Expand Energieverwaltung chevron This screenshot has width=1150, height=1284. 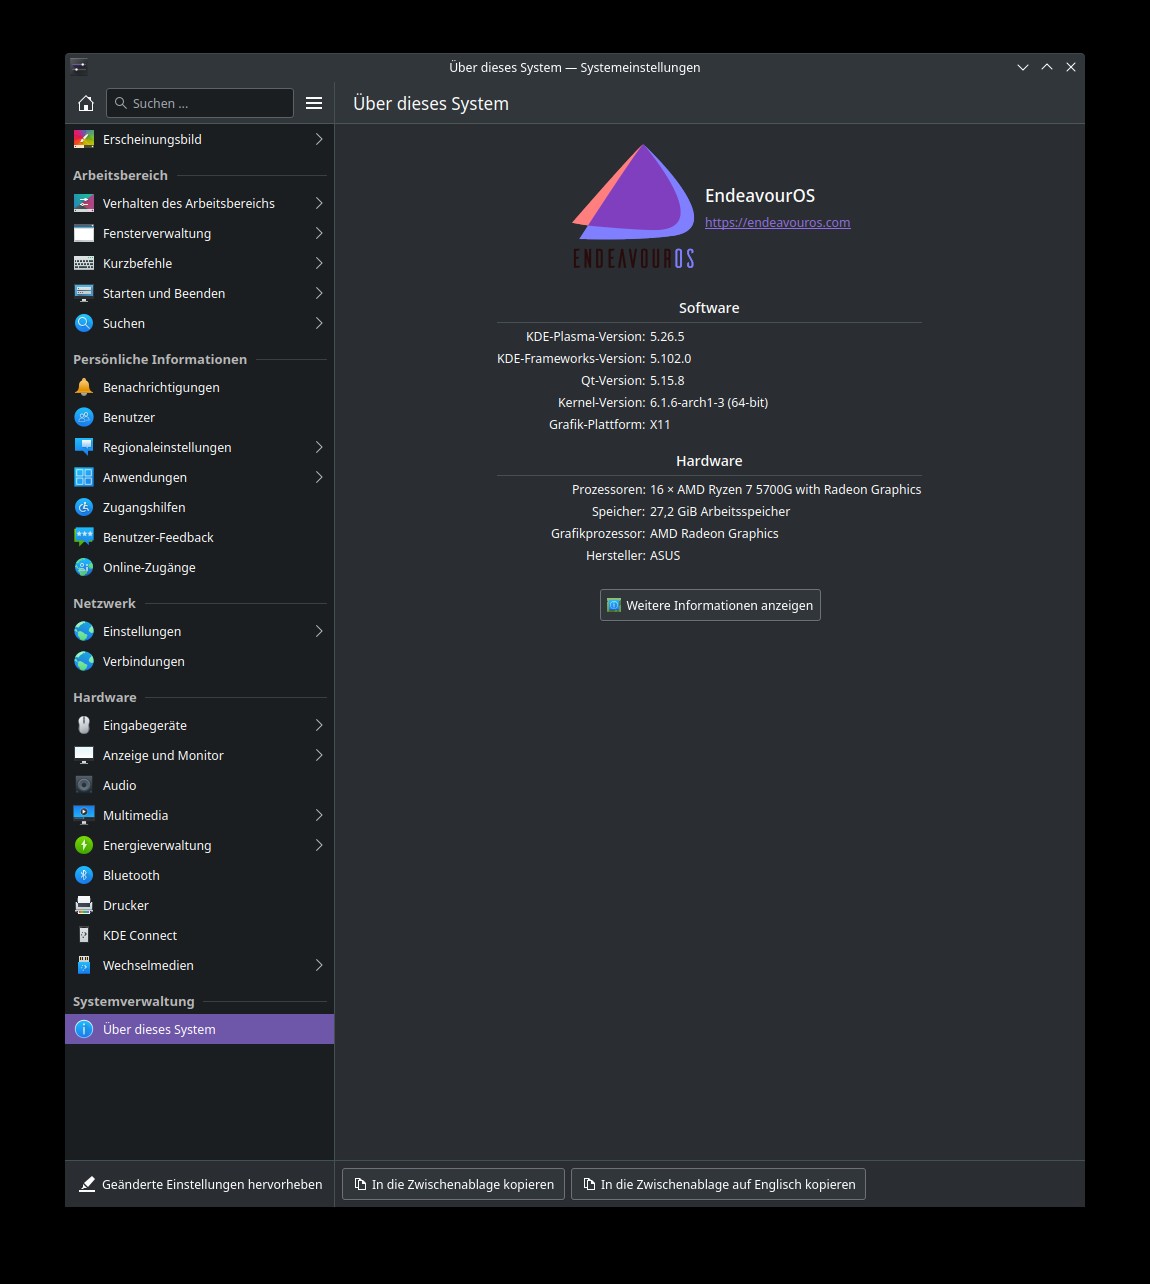319,845
